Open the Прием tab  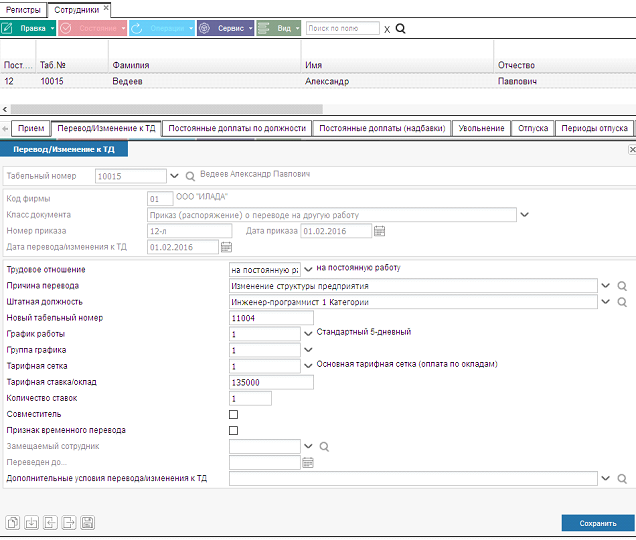[31, 128]
